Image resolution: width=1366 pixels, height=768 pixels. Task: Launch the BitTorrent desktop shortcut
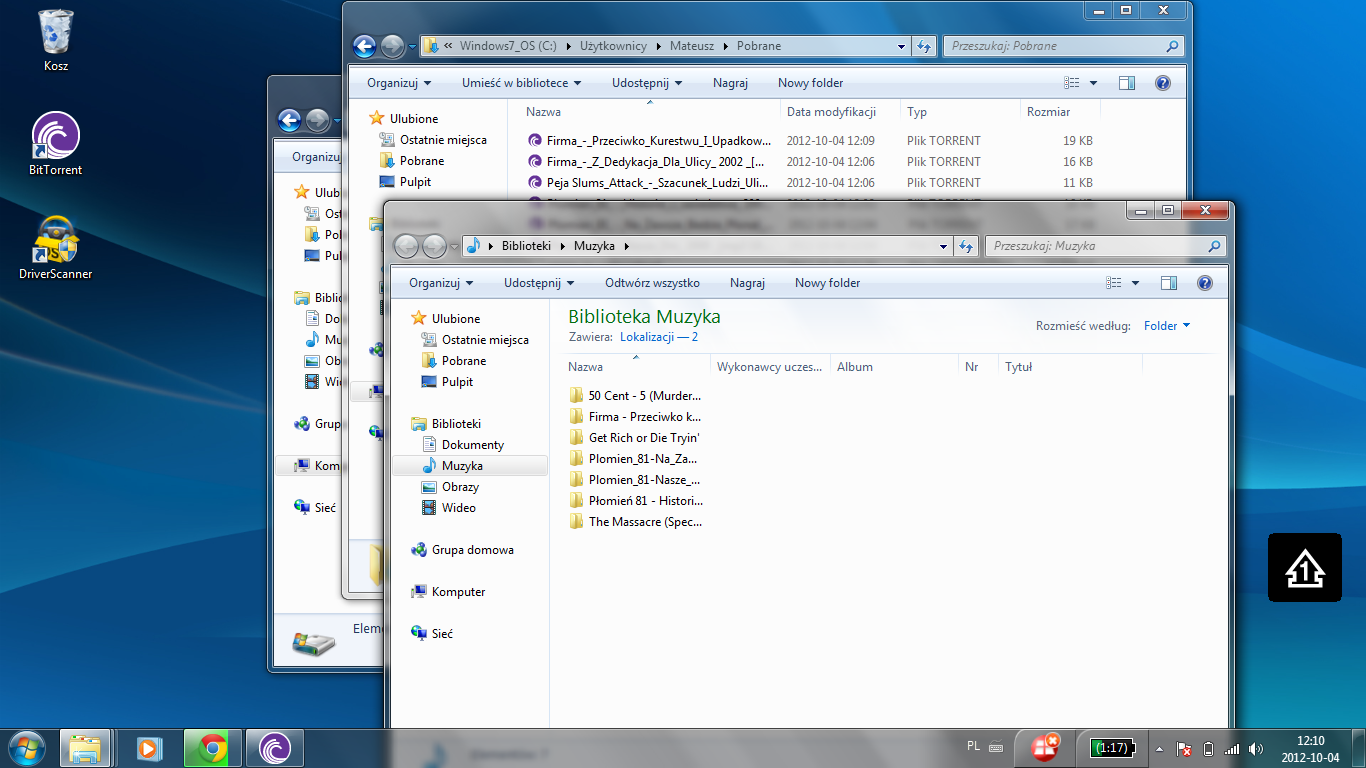pyautogui.click(x=56, y=144)
